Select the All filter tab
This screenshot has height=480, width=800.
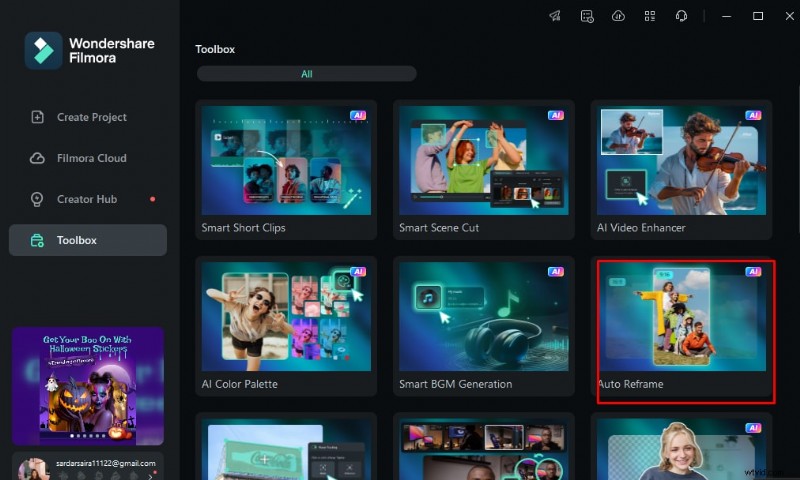[307, 74]
